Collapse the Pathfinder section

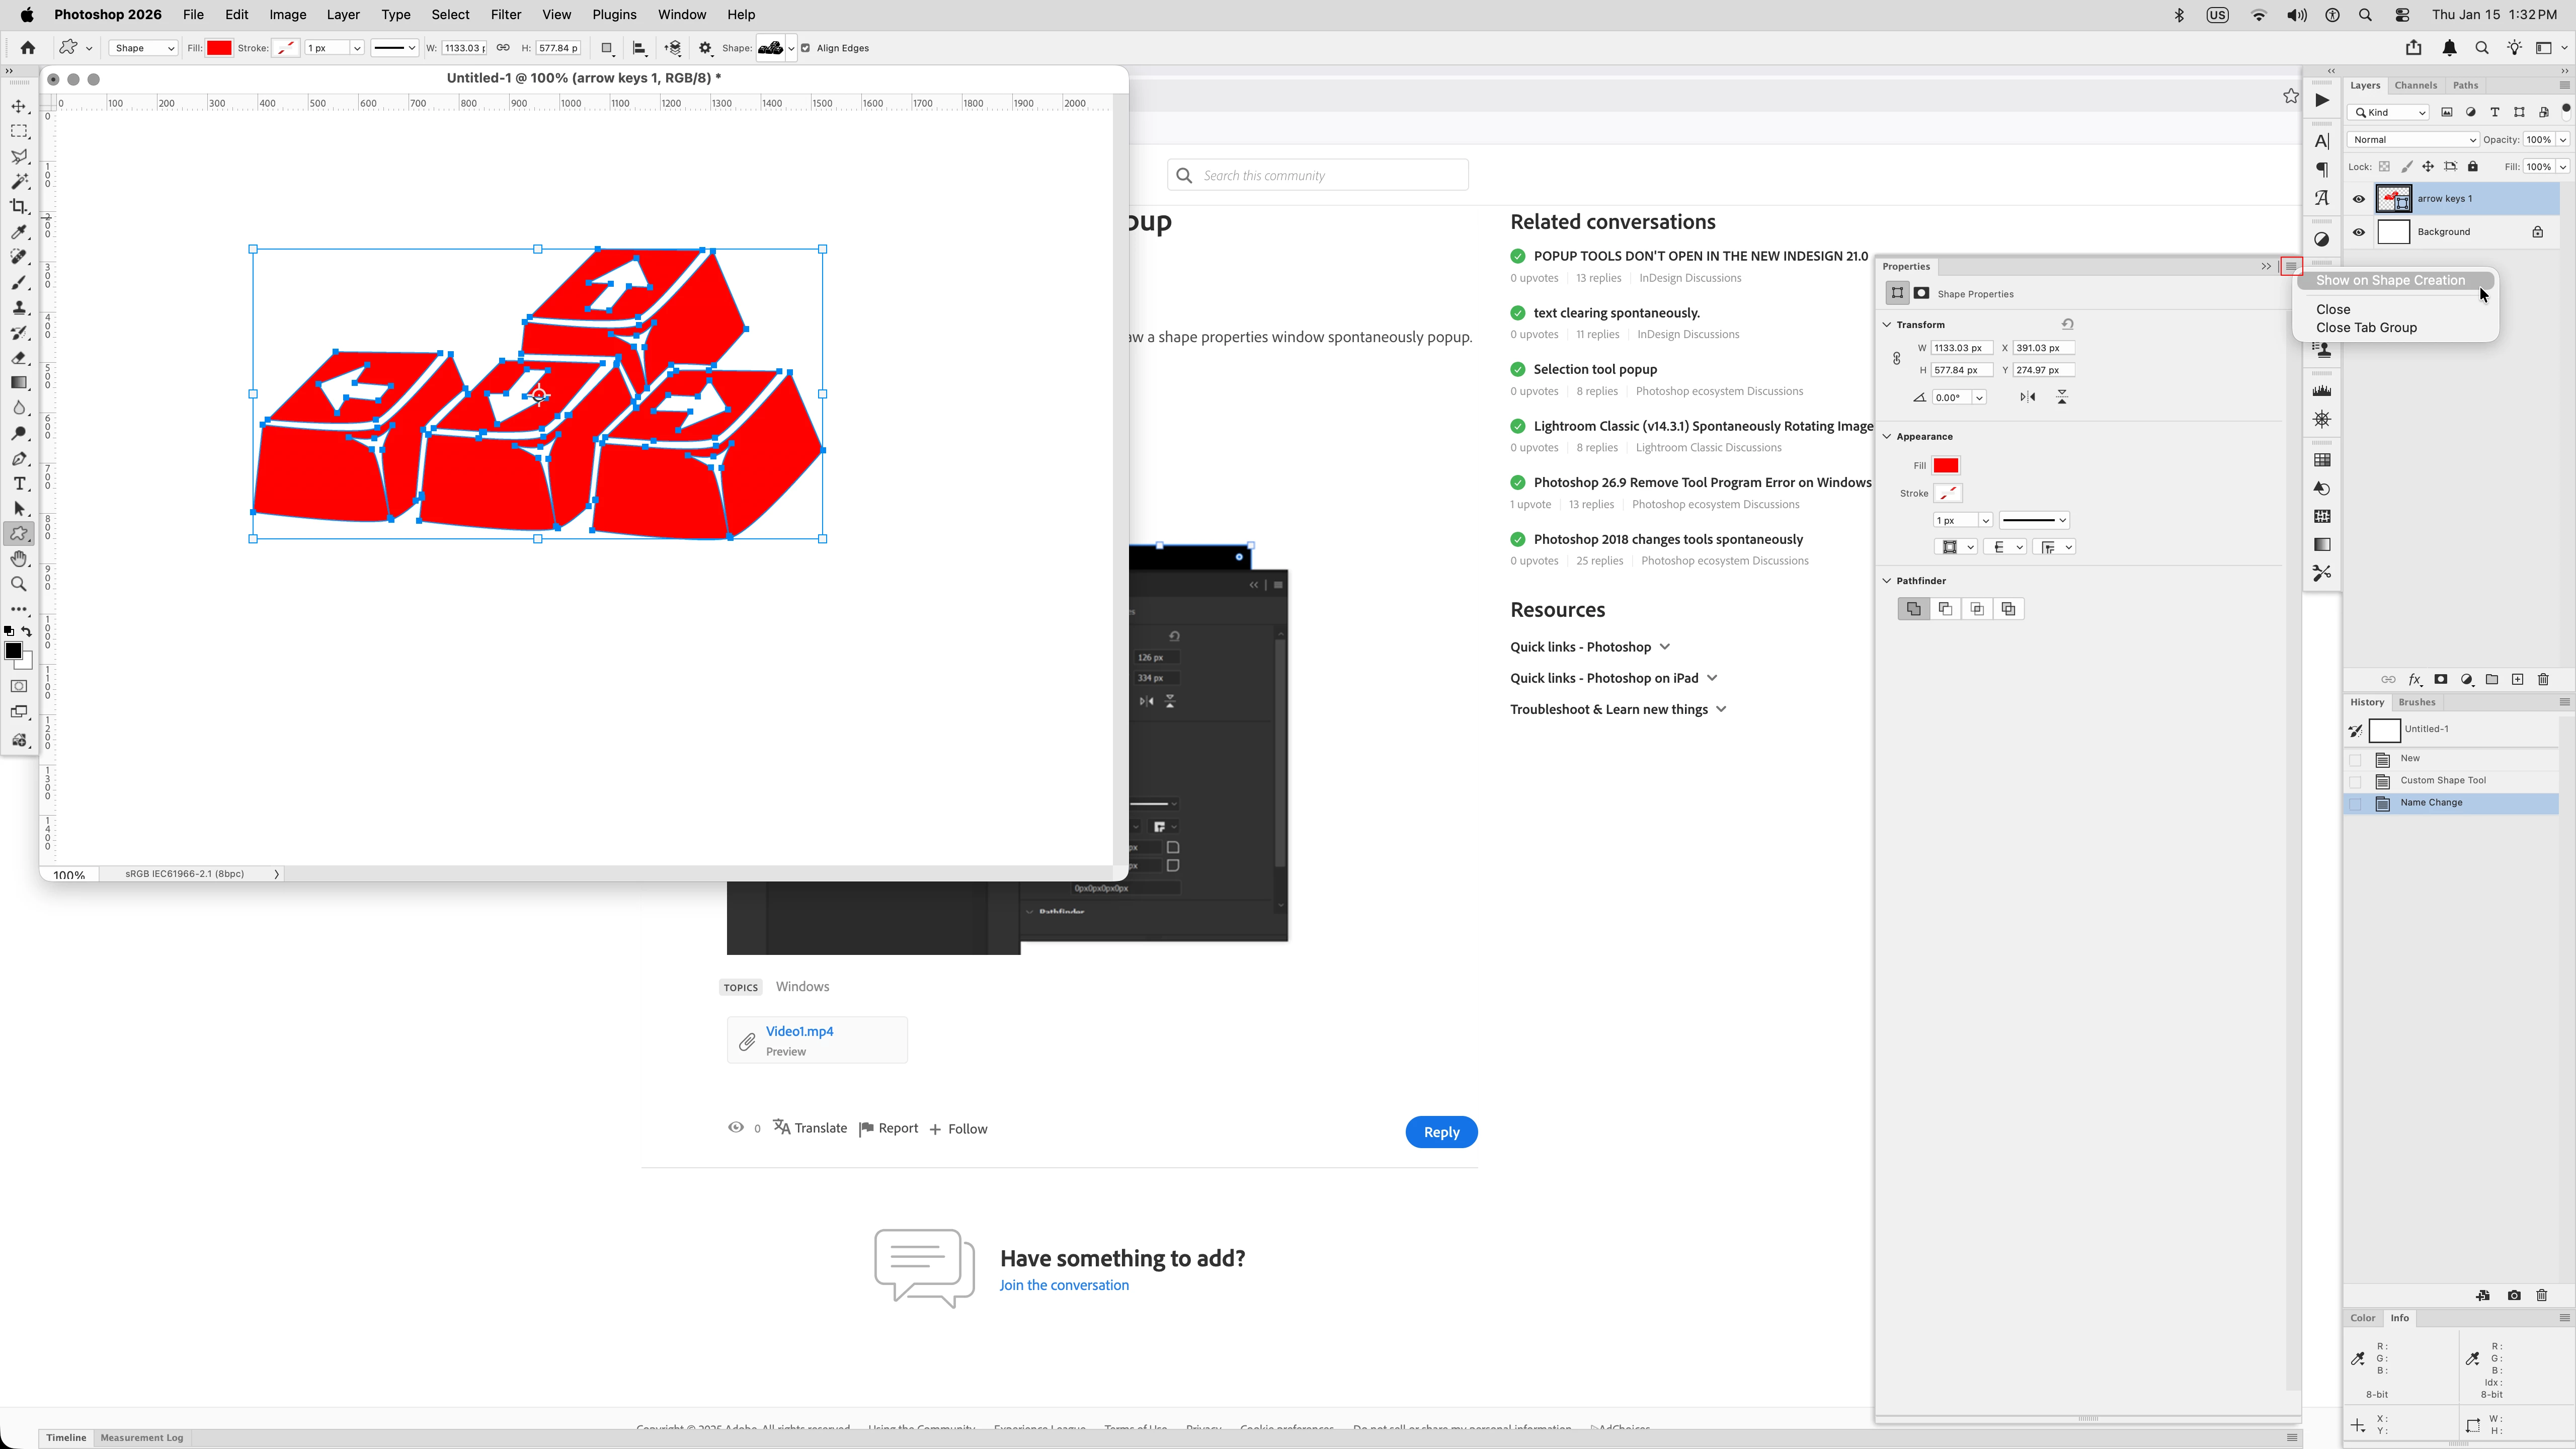pyautogui.click(x=1887, y=581)
